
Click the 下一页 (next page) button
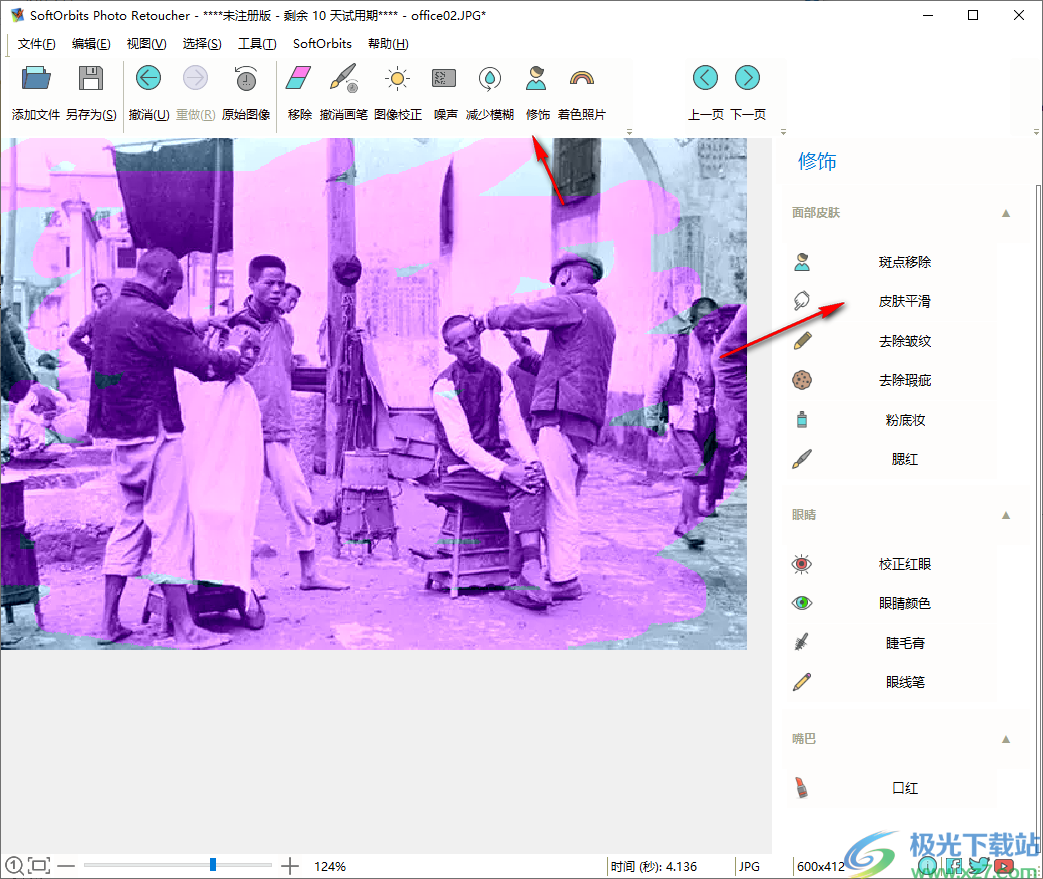[x=747, y=90]
